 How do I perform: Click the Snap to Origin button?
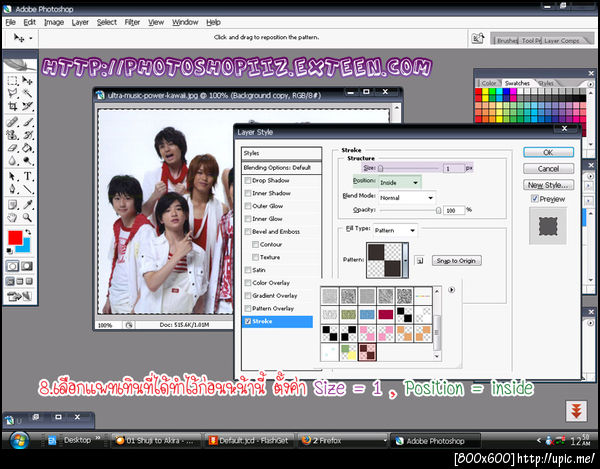pyautogui.click(x=456, y=261)
